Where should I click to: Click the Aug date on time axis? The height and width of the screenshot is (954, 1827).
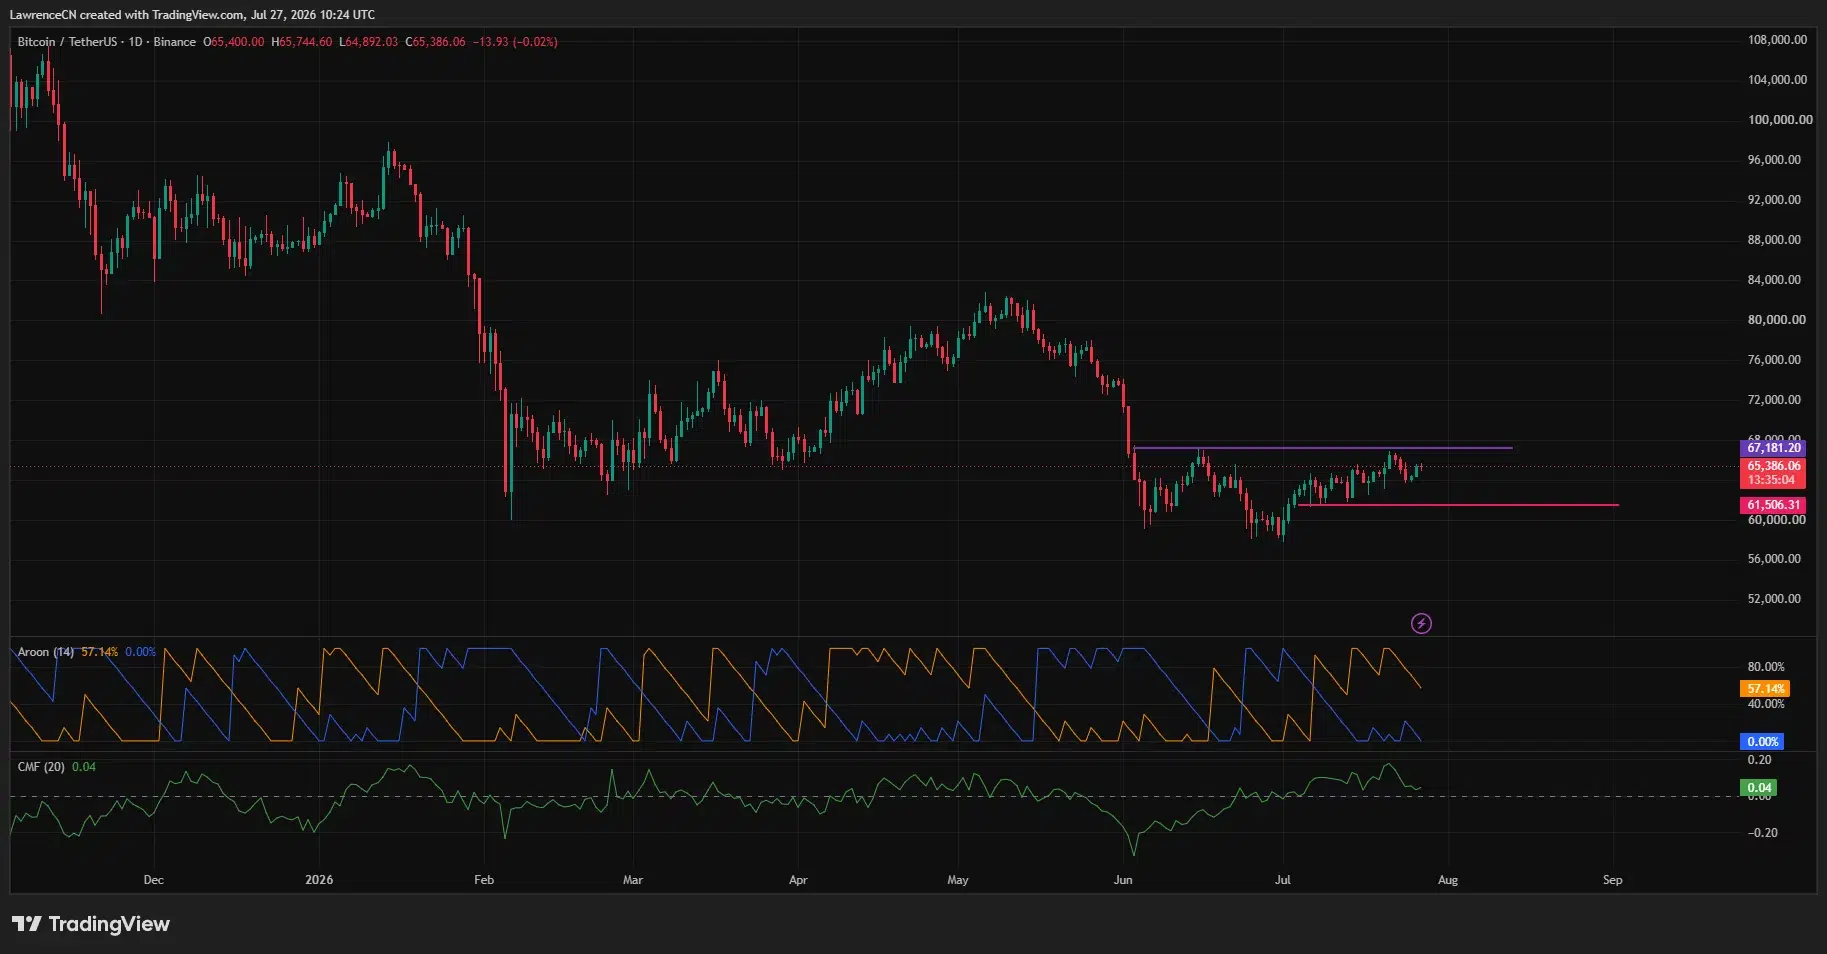(1448, 880)
